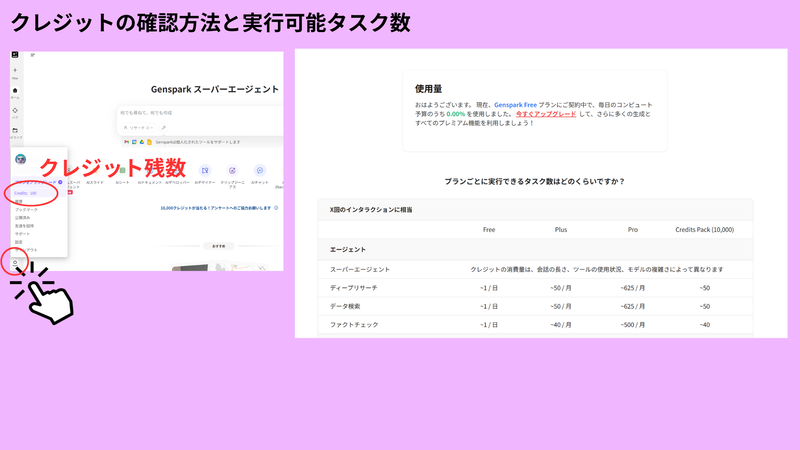
Task: Open the AIスライド agent label
Action: 94,183
